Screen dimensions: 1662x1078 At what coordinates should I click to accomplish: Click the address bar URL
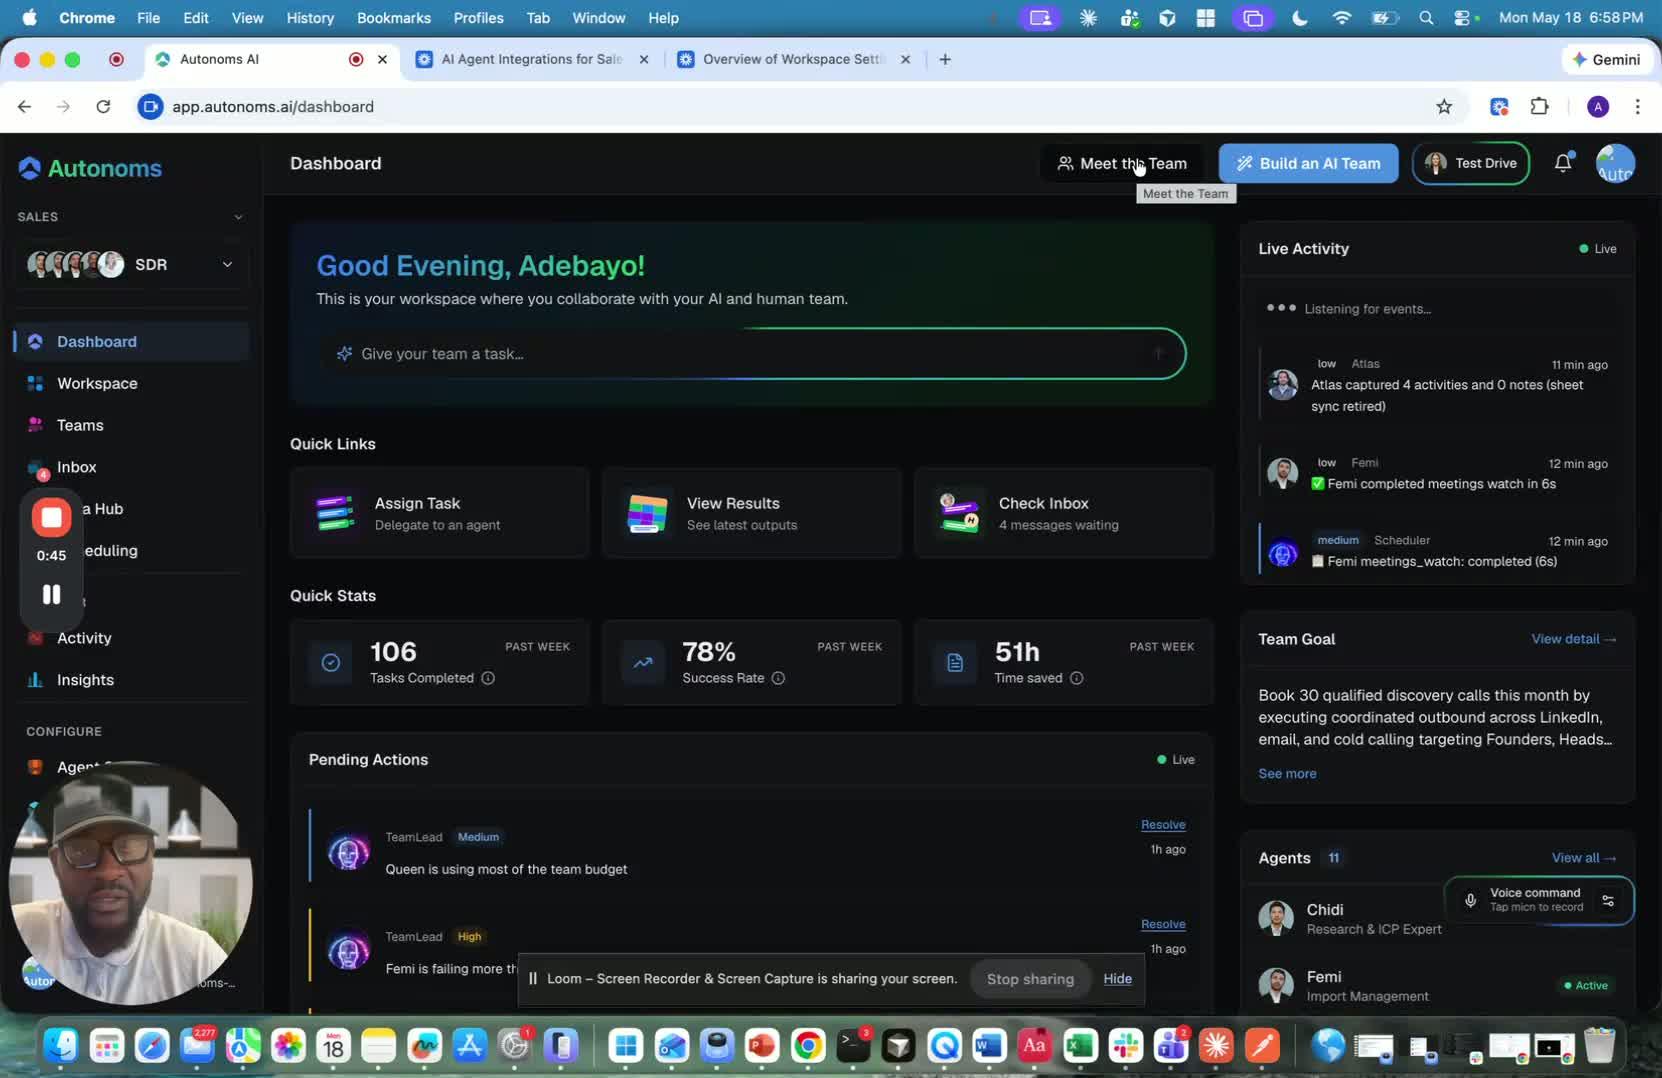click(273, 106)
